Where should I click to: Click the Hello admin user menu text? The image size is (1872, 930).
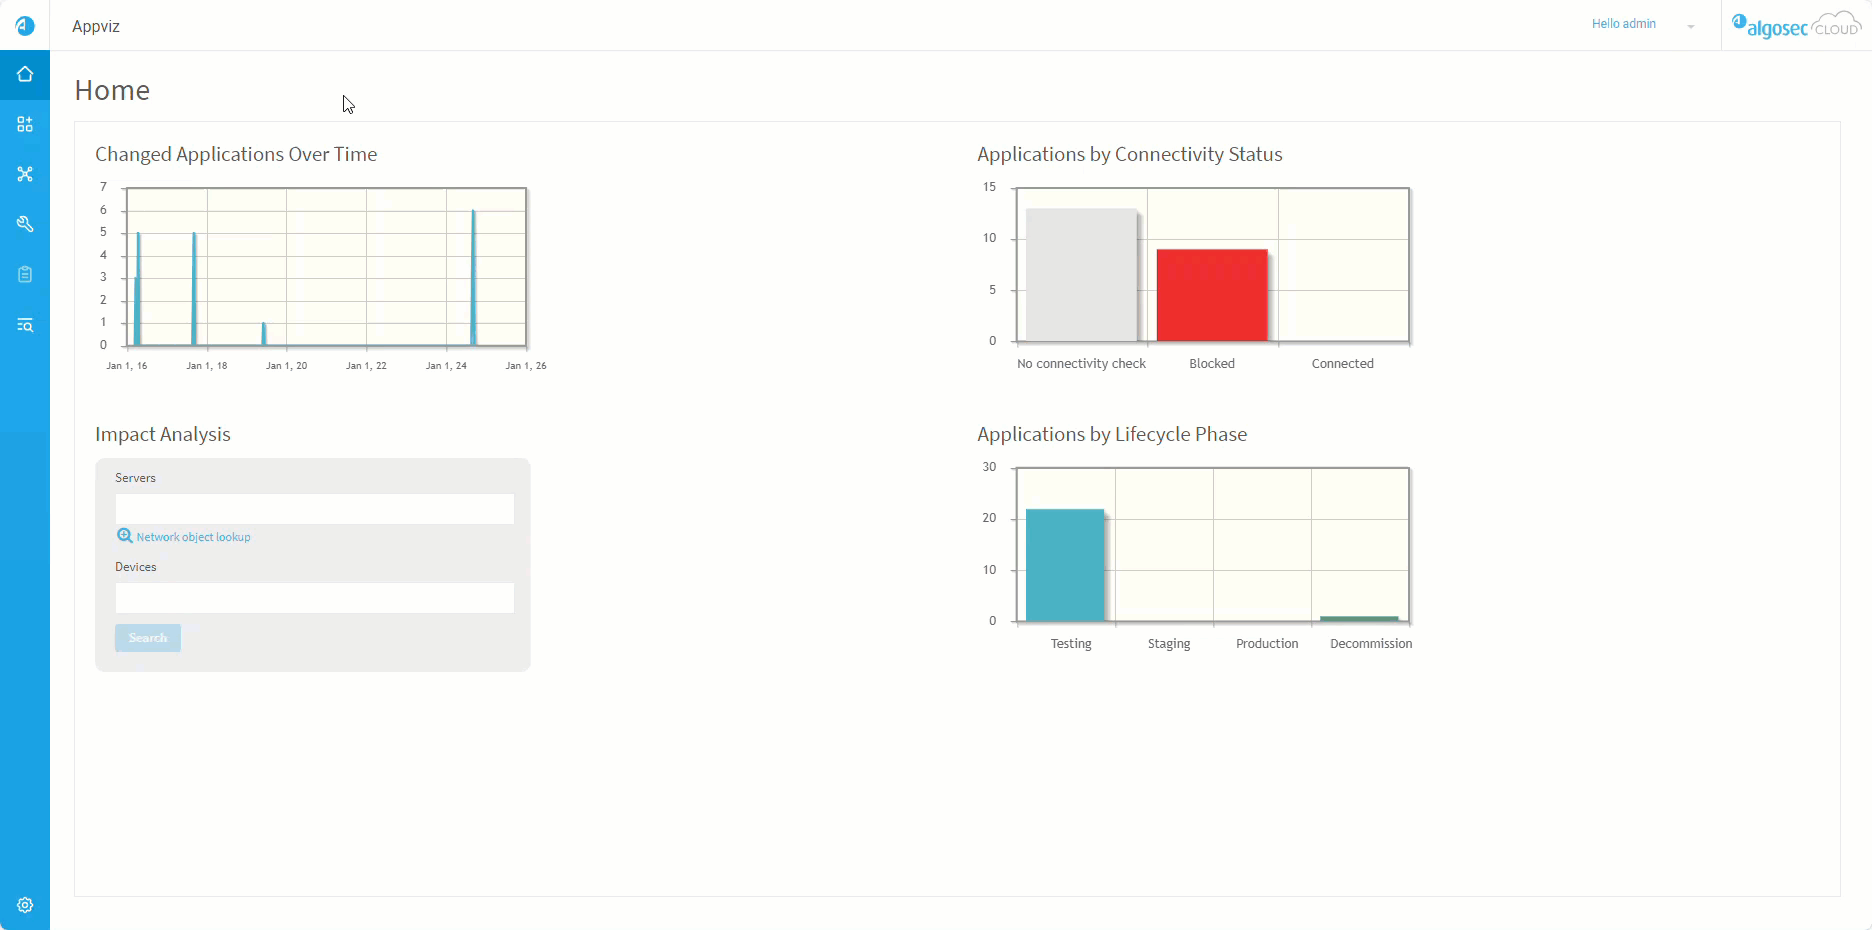click(x=1623, y=24)
